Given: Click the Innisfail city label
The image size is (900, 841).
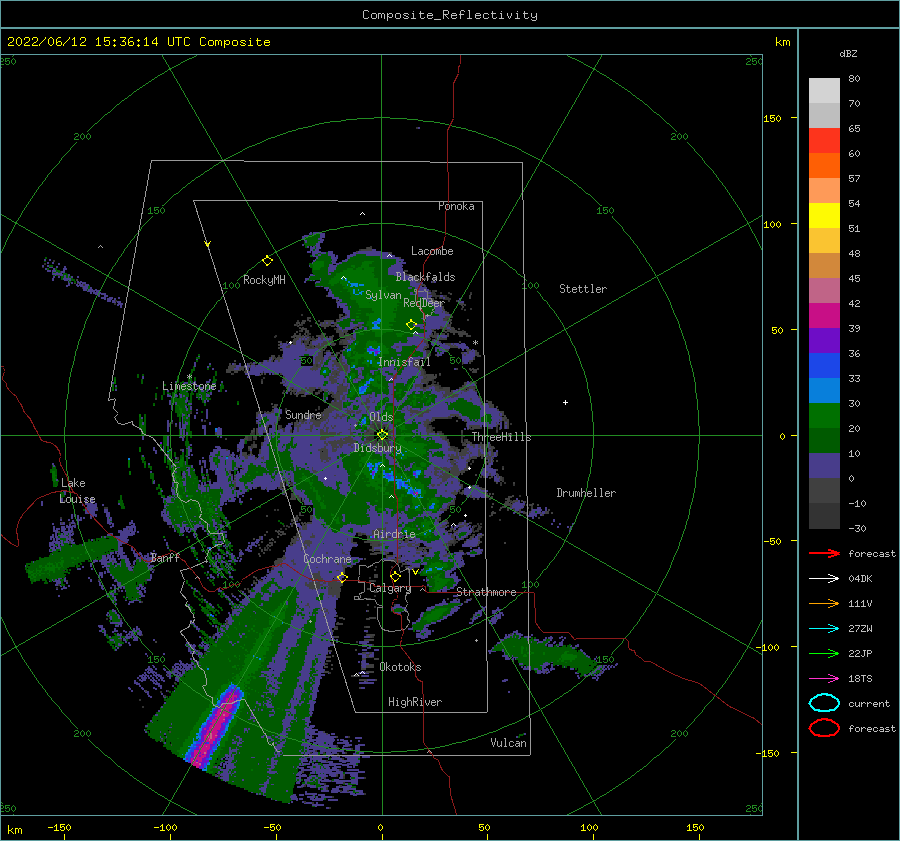Looking at the screenshot, I should (x=404, y=362).
